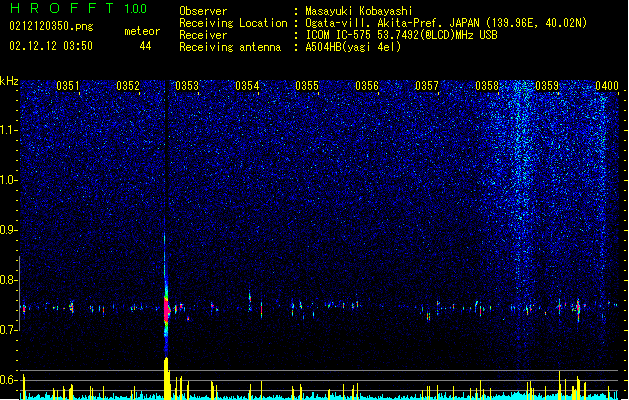Click the Receiving antenna label

click(230, 47)
